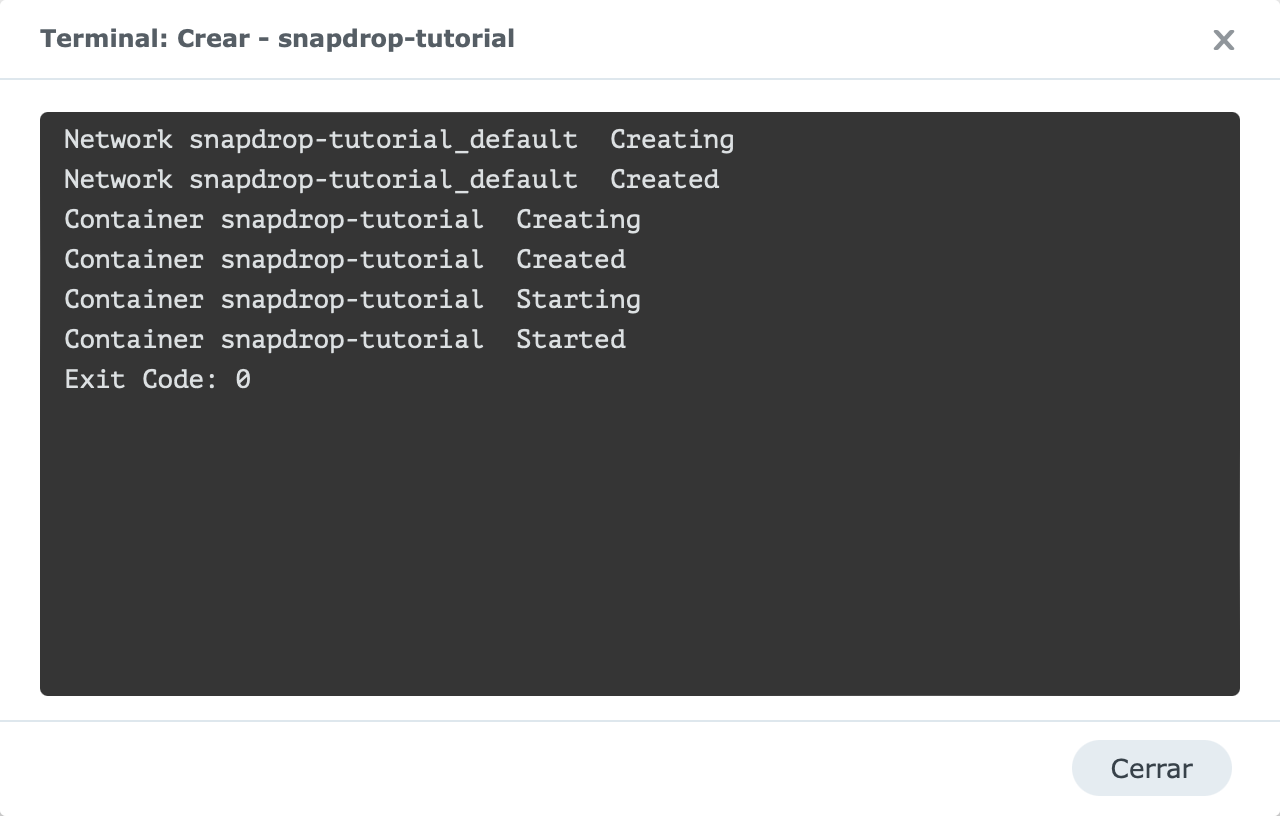1280x816 pixels.
Task: Click the line 'Network snapdrop-tutorial_default Creating'
Action: click(400, 140)
